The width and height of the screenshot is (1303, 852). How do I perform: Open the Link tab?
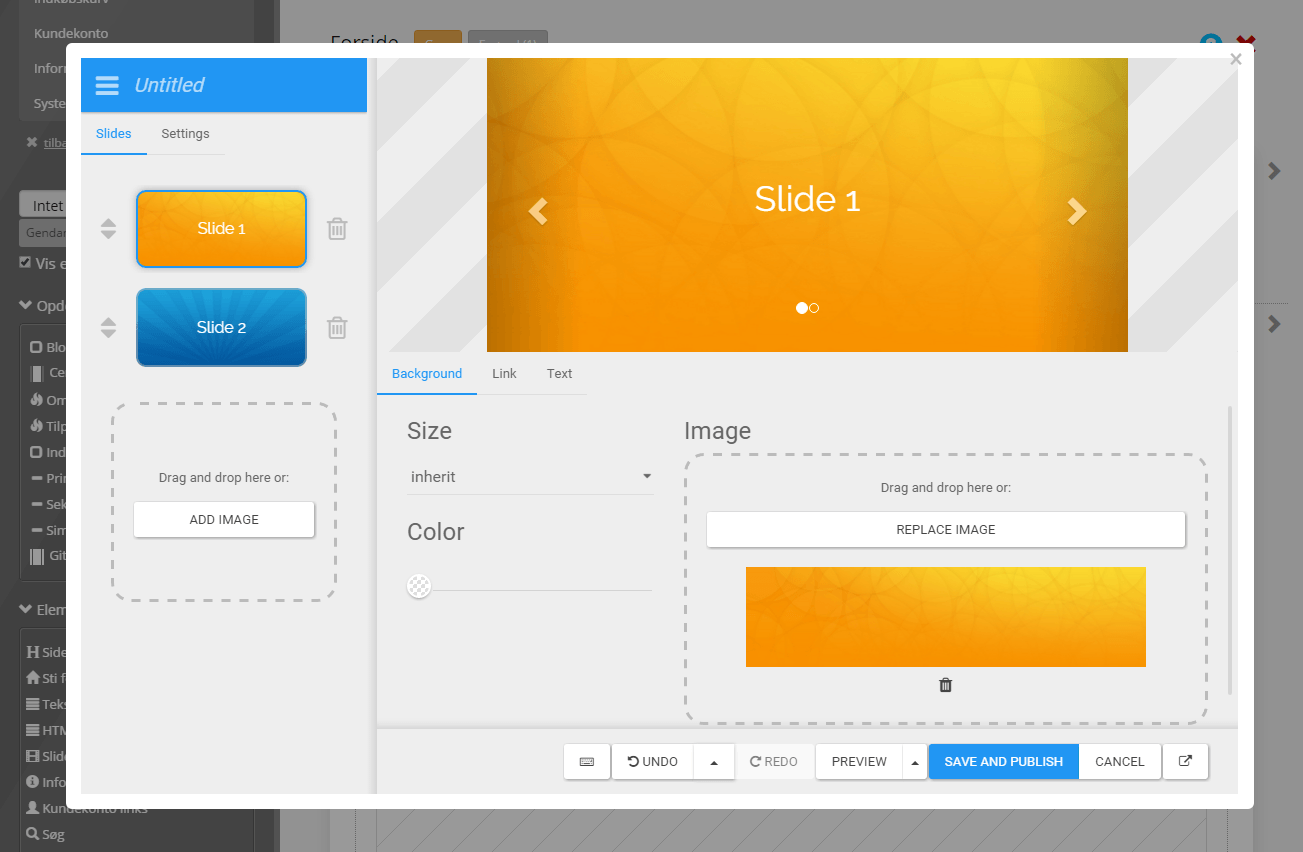[x=504, y=374]
